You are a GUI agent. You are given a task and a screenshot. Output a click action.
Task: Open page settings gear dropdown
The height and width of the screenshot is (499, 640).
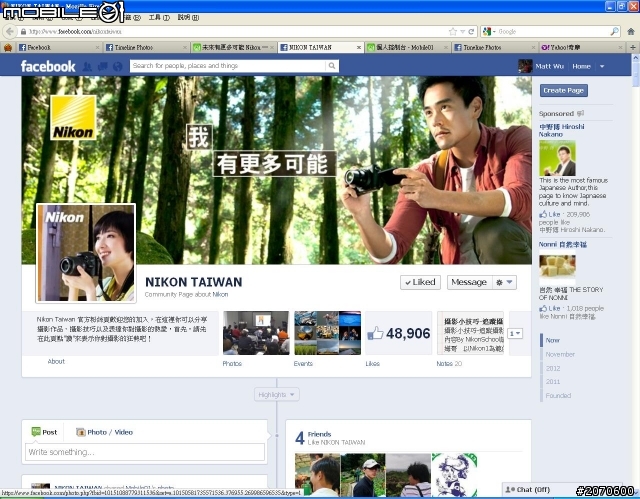coord(504,282)
